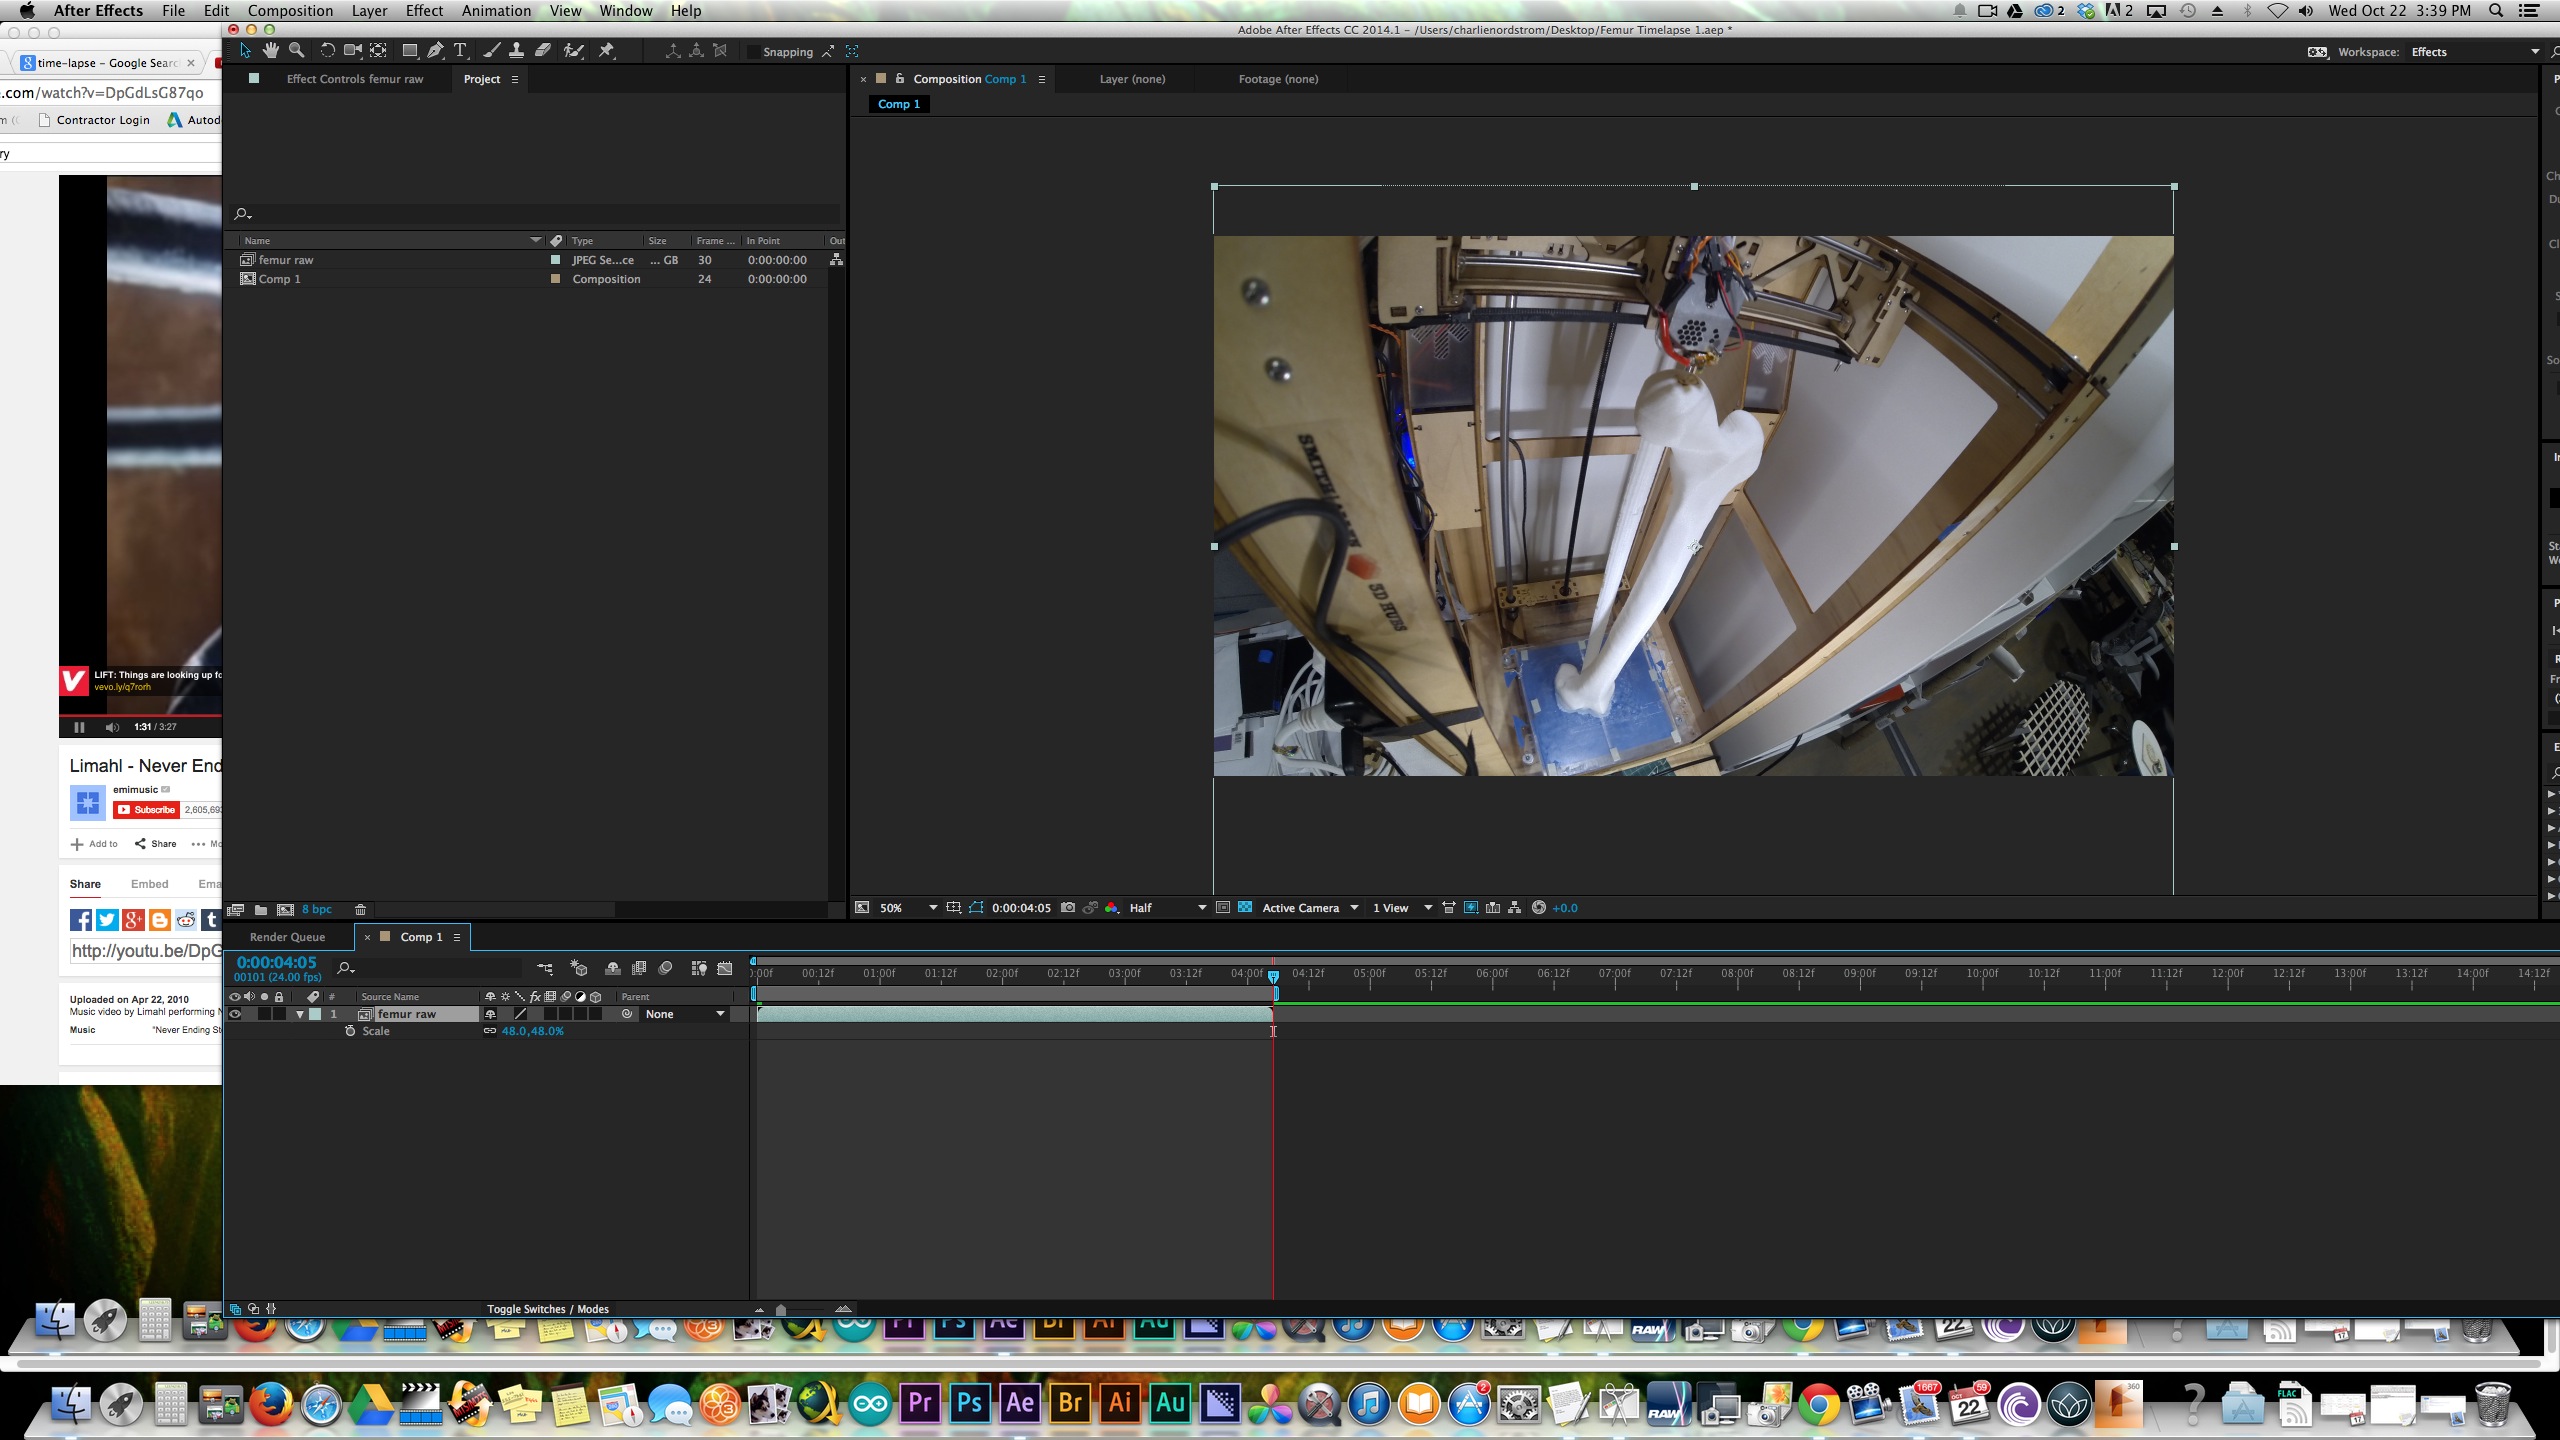
Task: Click the trash delete icon in Project panel
Action: (361, 910)
